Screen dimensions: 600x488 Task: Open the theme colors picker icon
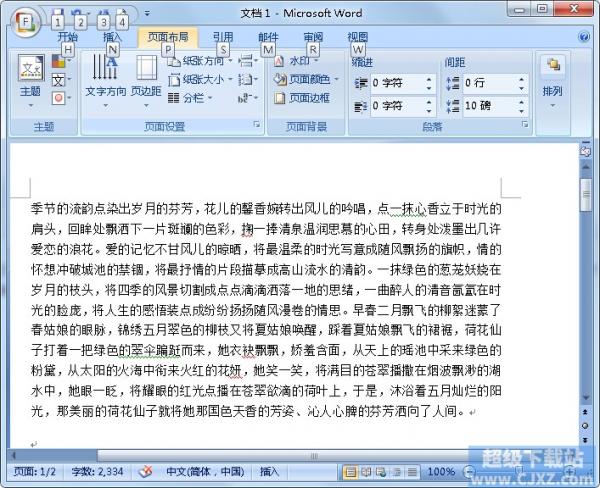58,62
